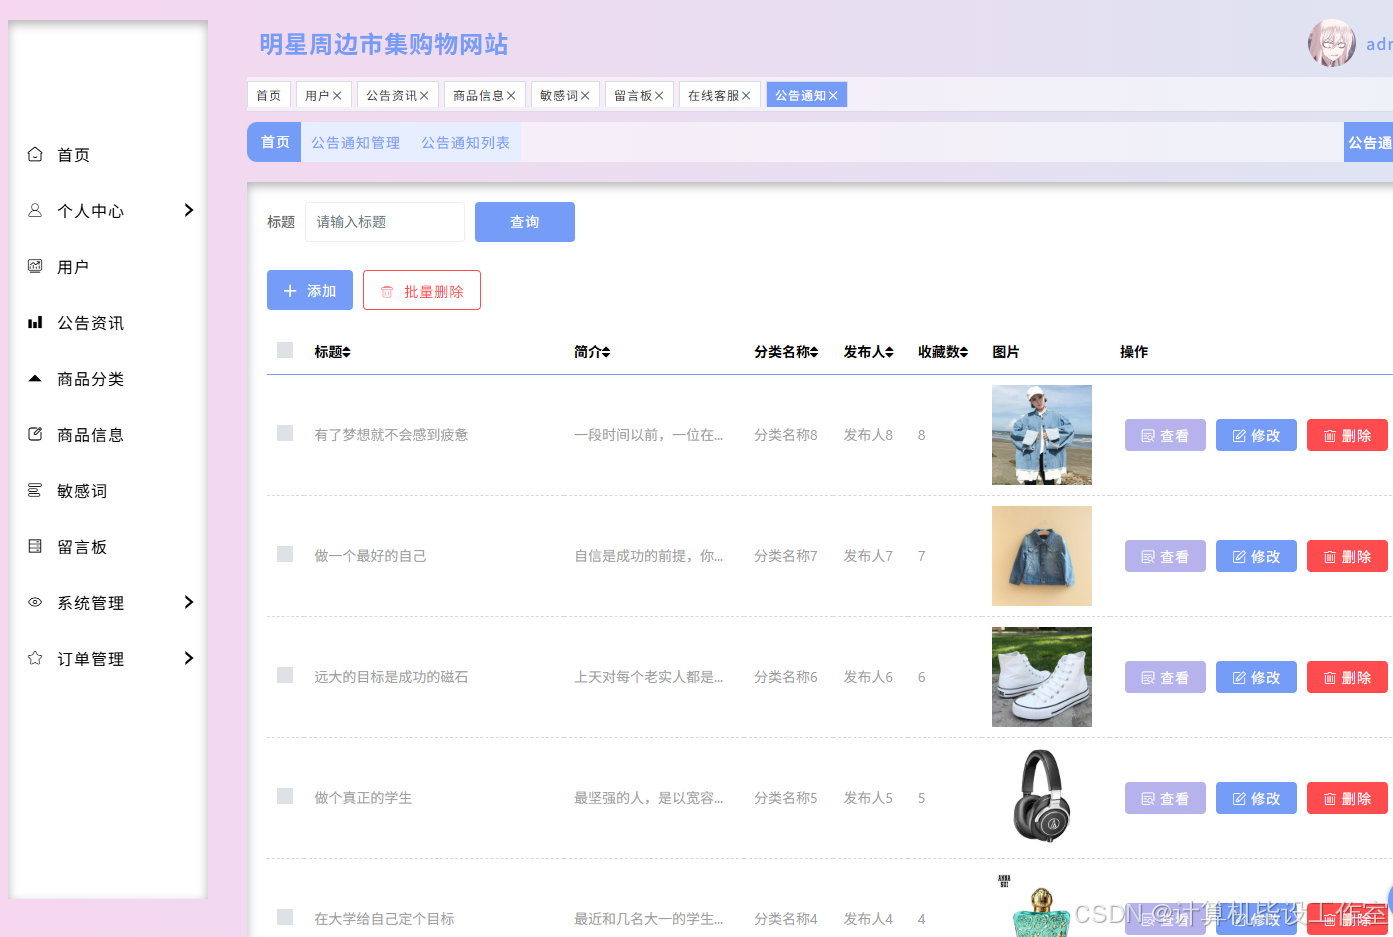The image size is (1393, 937).
Task: Open the 公告通知列表 breadcrumb link
Action: click(x=465, y=143)
